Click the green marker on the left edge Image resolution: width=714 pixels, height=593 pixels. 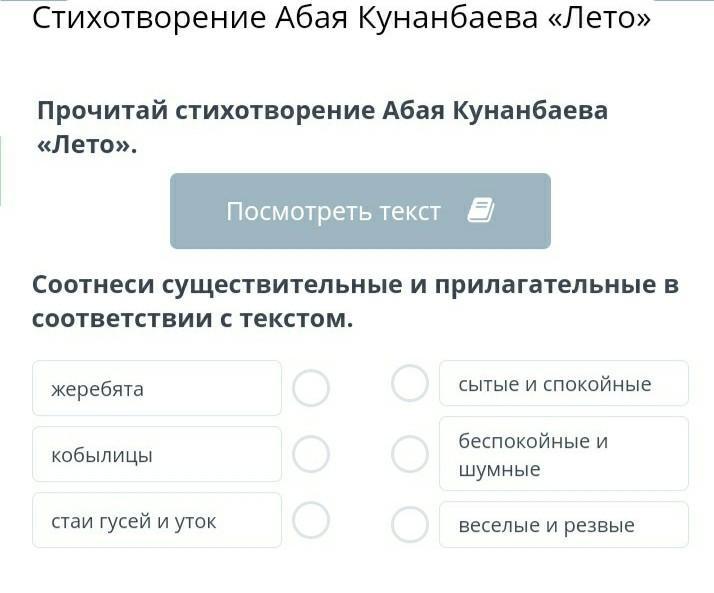pos(1,171)
